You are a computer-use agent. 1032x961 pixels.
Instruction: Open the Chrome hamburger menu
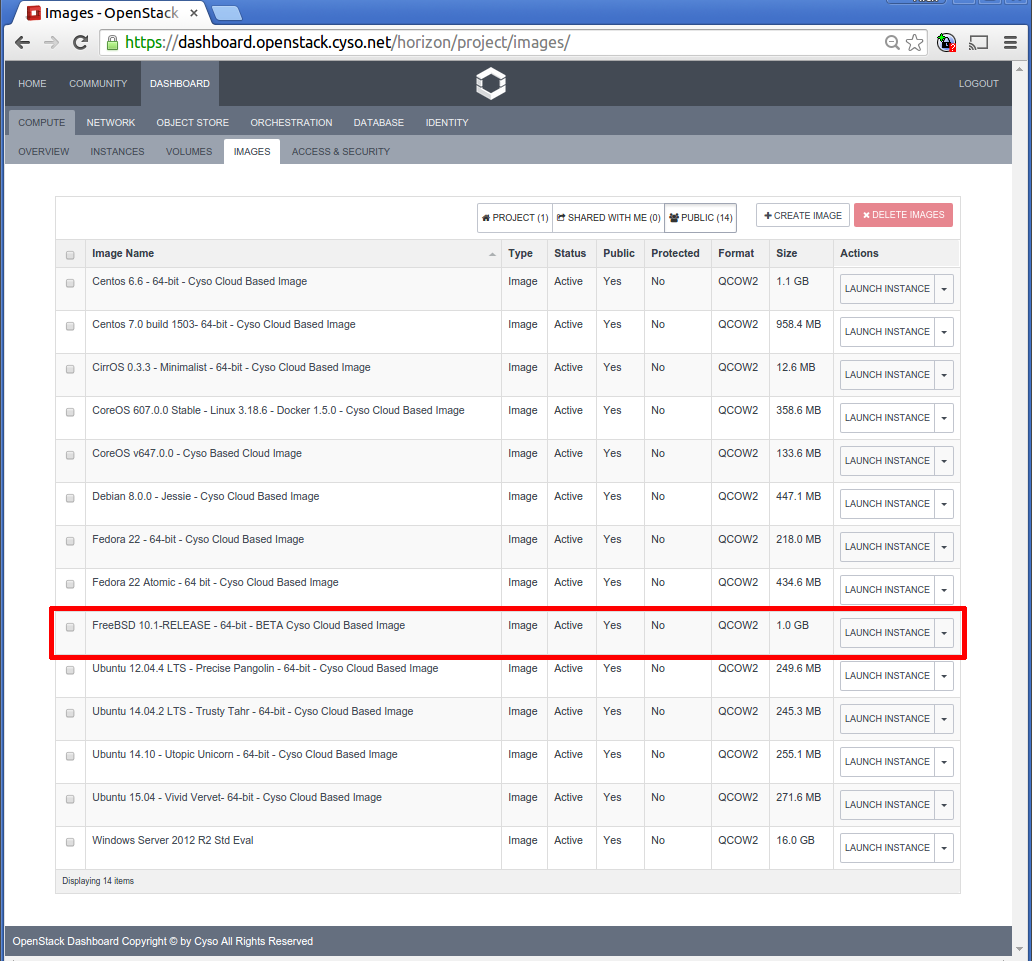tap(1010, 43)
